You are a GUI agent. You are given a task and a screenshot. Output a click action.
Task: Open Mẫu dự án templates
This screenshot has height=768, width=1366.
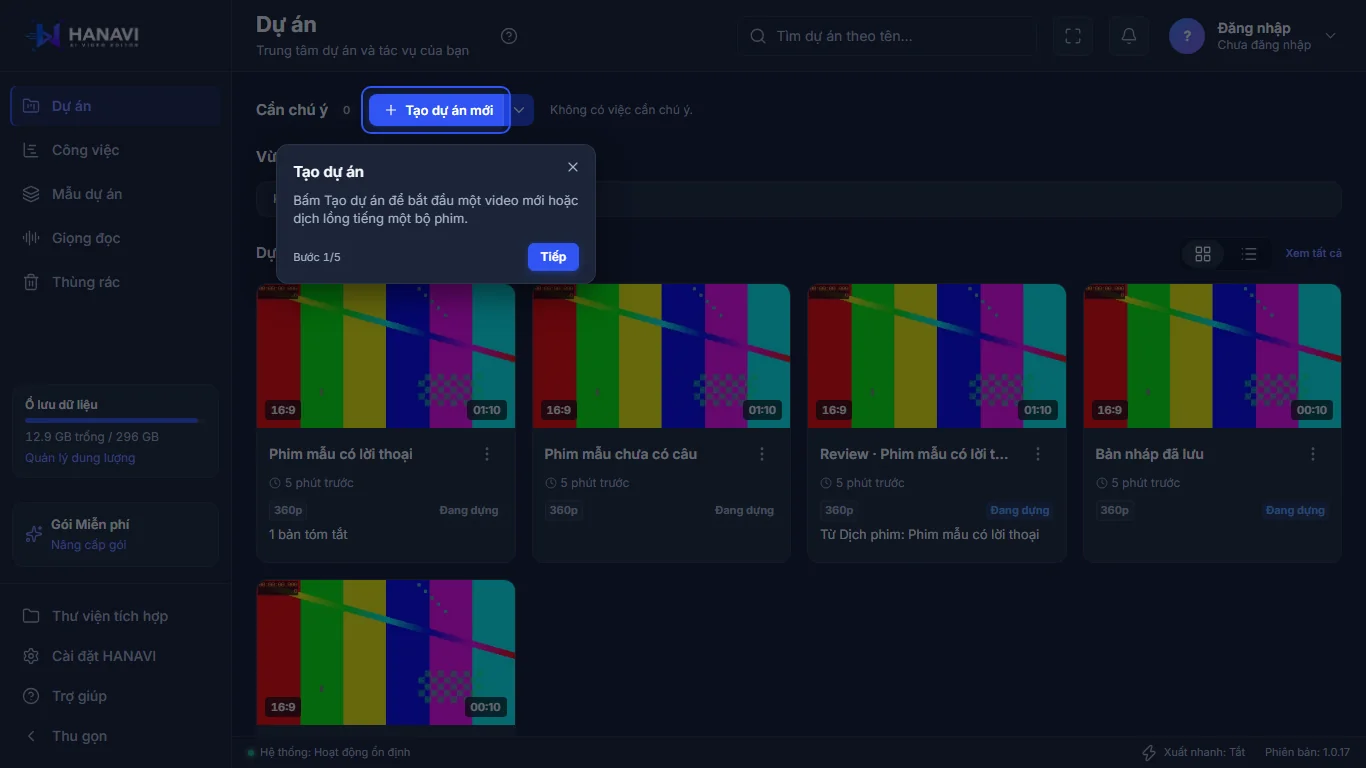click(x=116, y=194)
